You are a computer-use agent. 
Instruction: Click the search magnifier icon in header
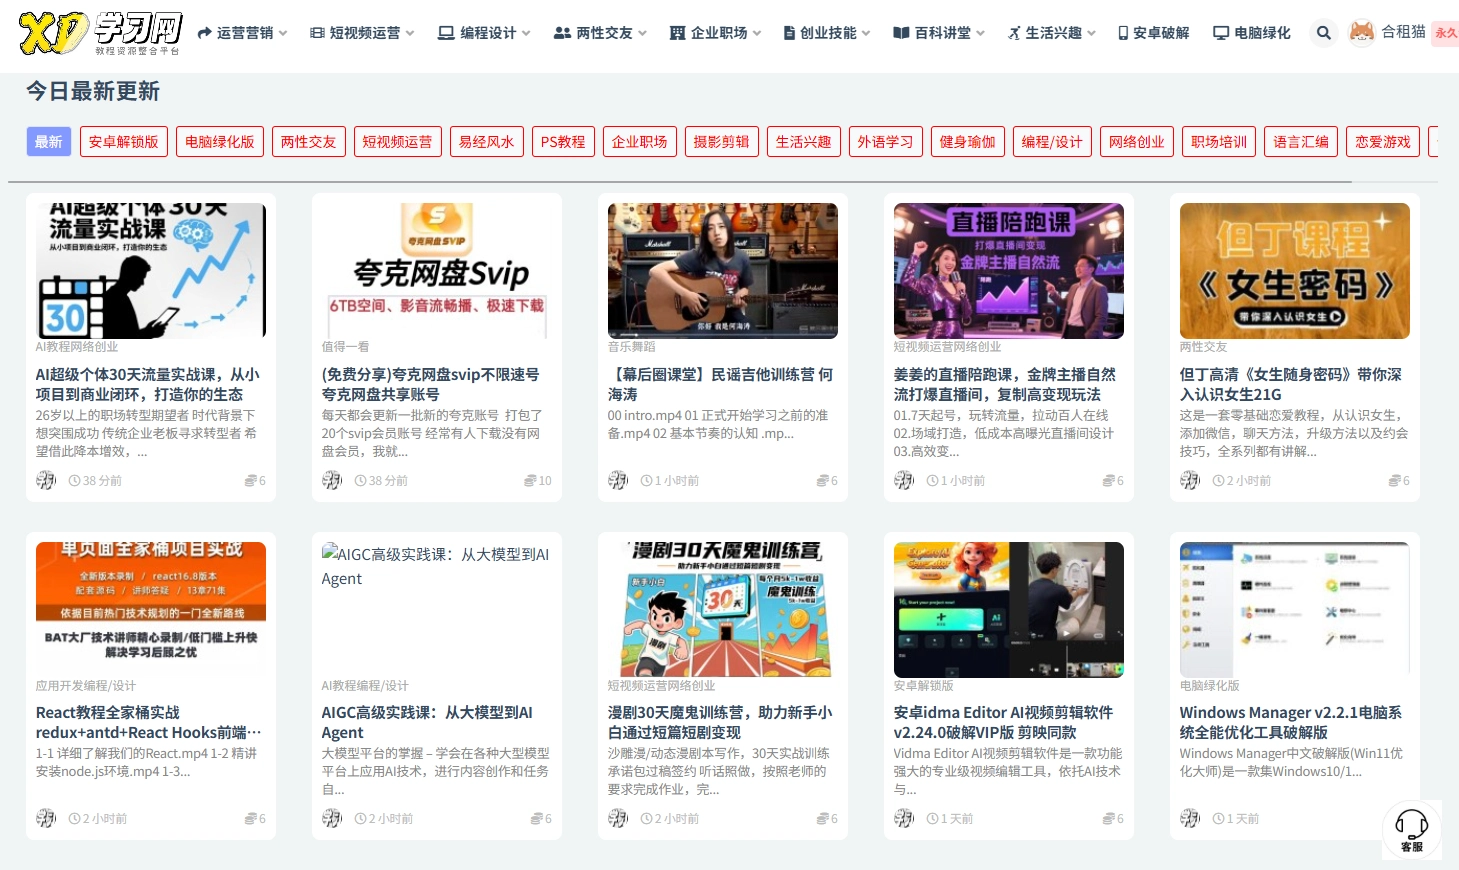[1323, 33]
